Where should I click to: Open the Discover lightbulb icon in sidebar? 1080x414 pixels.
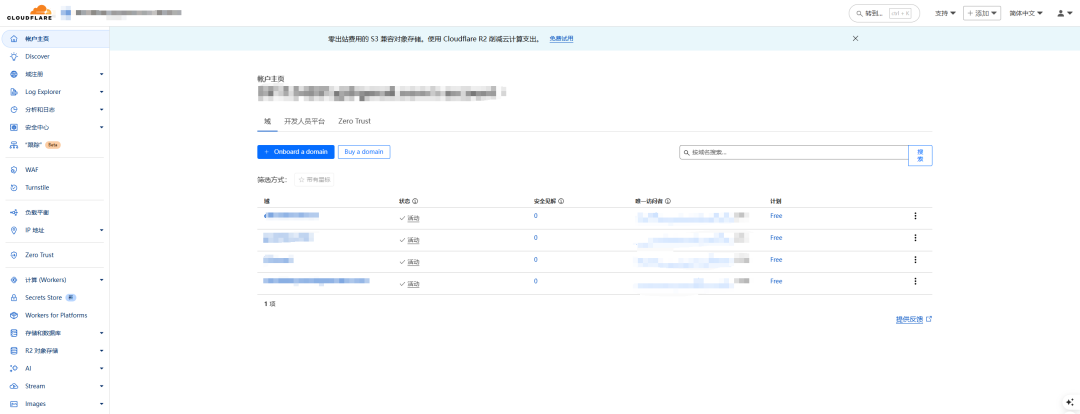[x=14, y=56]
